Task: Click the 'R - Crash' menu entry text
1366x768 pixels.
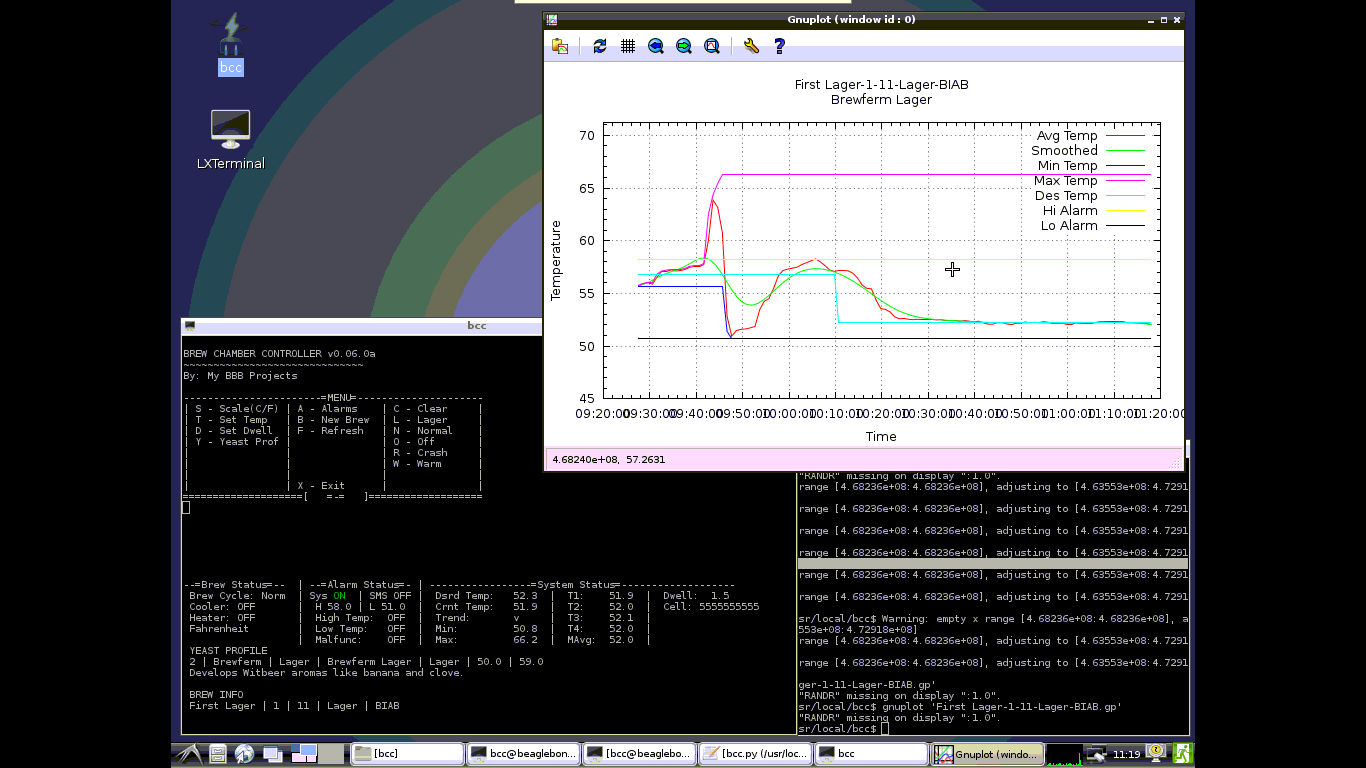Action: (420, 453)
